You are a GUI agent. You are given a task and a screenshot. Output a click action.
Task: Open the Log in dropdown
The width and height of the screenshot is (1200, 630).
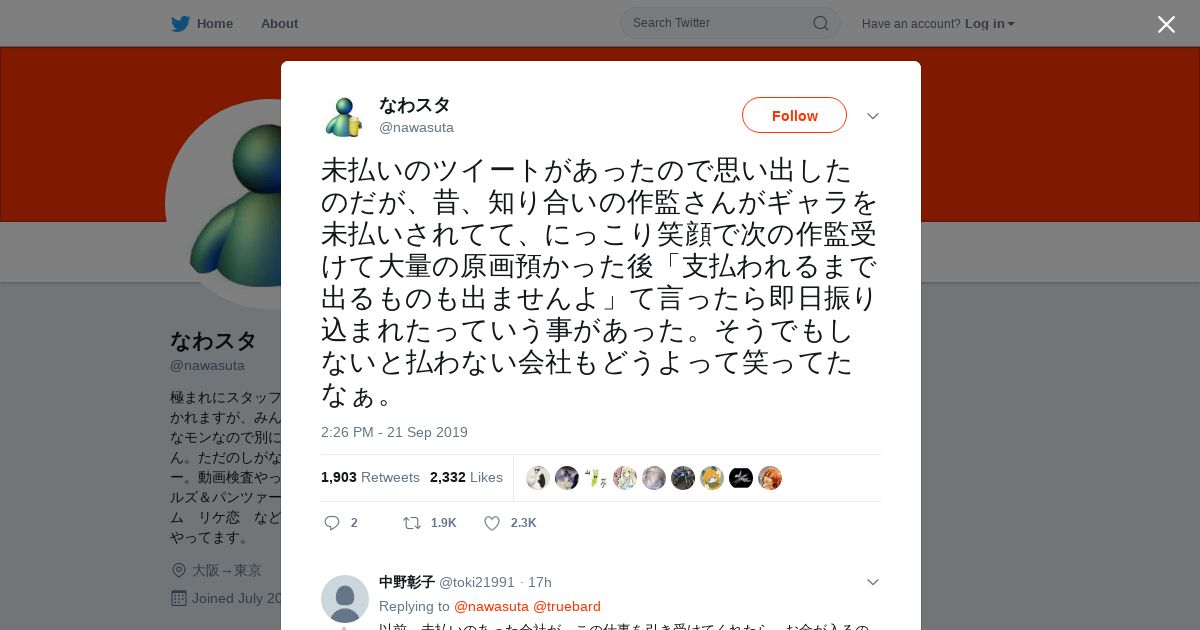point(989,23)
